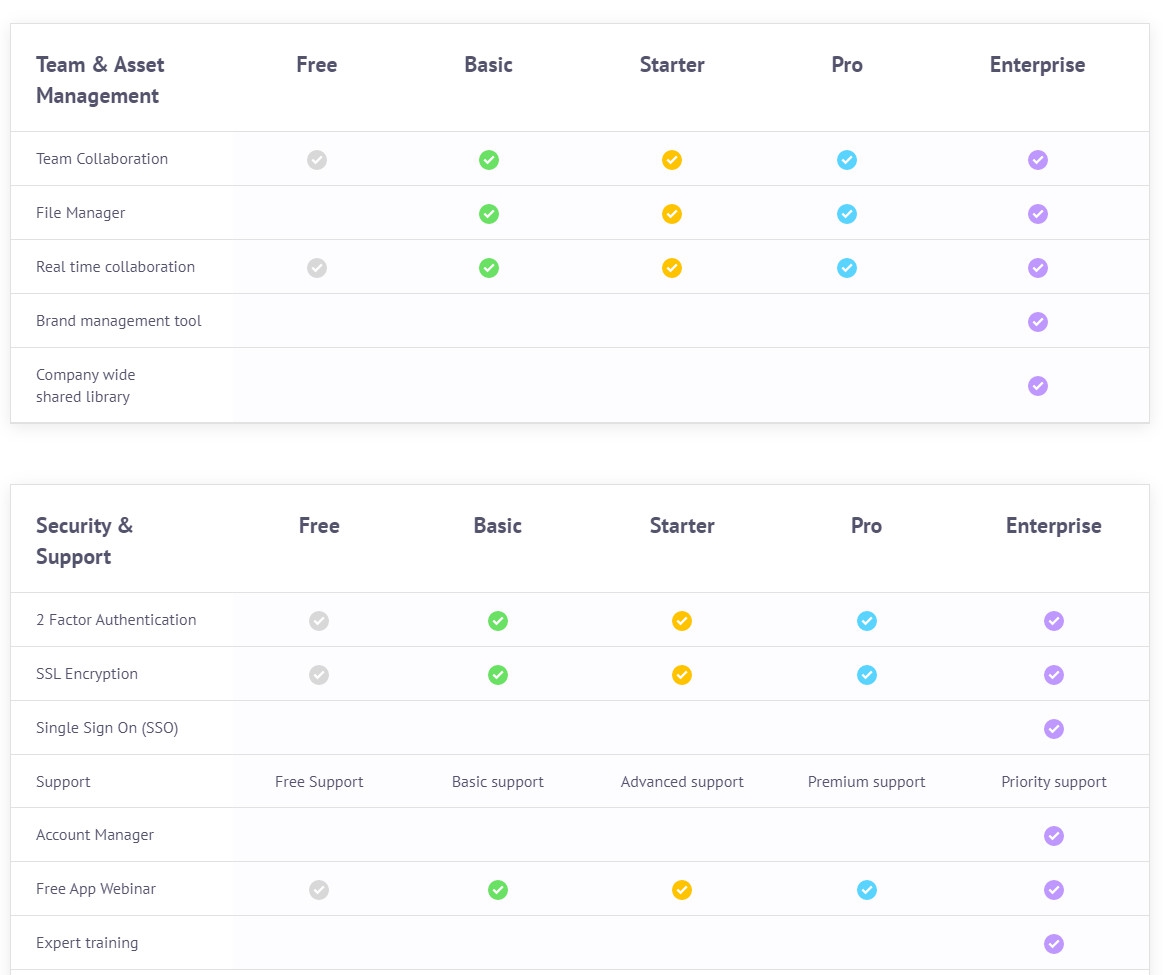
Task: Click Enterprise checkmark for Expert training
Action: (1054, 944)
